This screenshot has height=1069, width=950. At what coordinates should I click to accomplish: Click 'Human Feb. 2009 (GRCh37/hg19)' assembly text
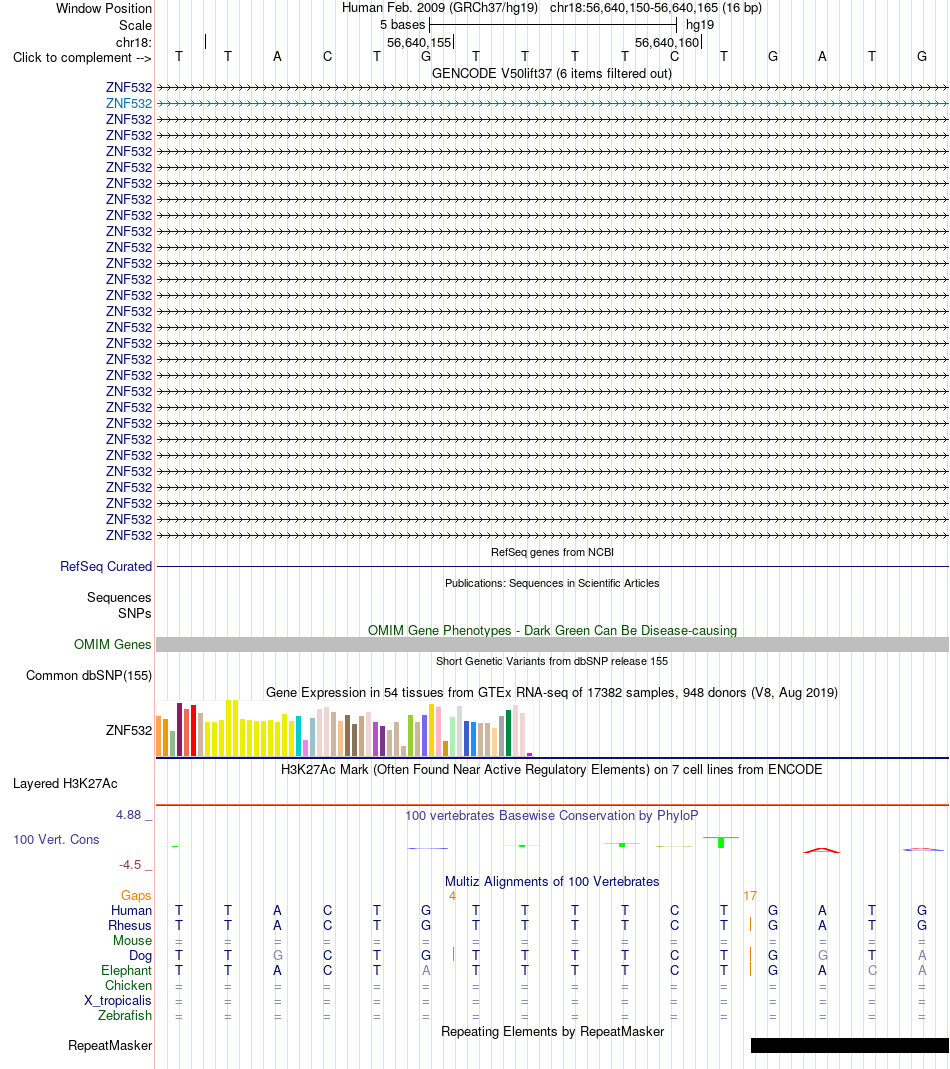tap(440, 7)
